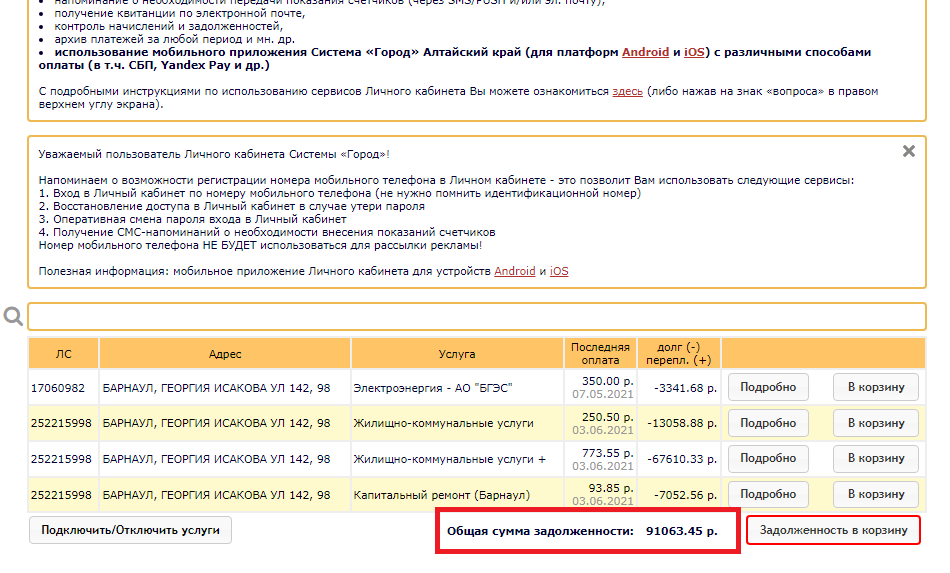This screenshot has width=950, height=573.
Task: Close the mobile phone registration notice
Action: [x=908, y=151]
